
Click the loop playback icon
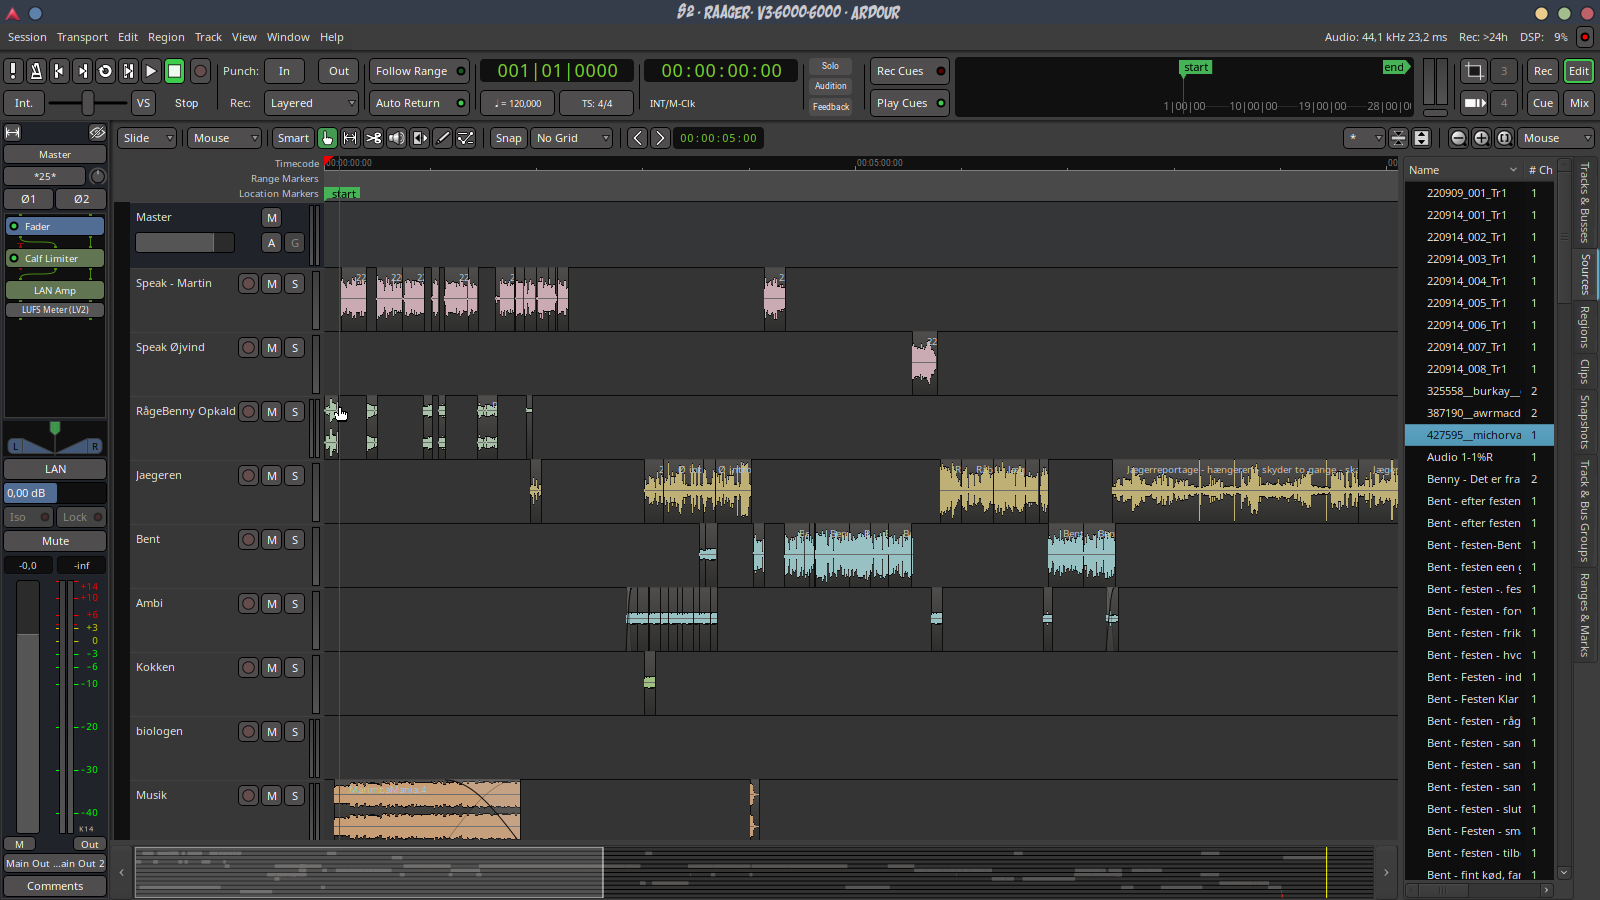coord(105,71)
